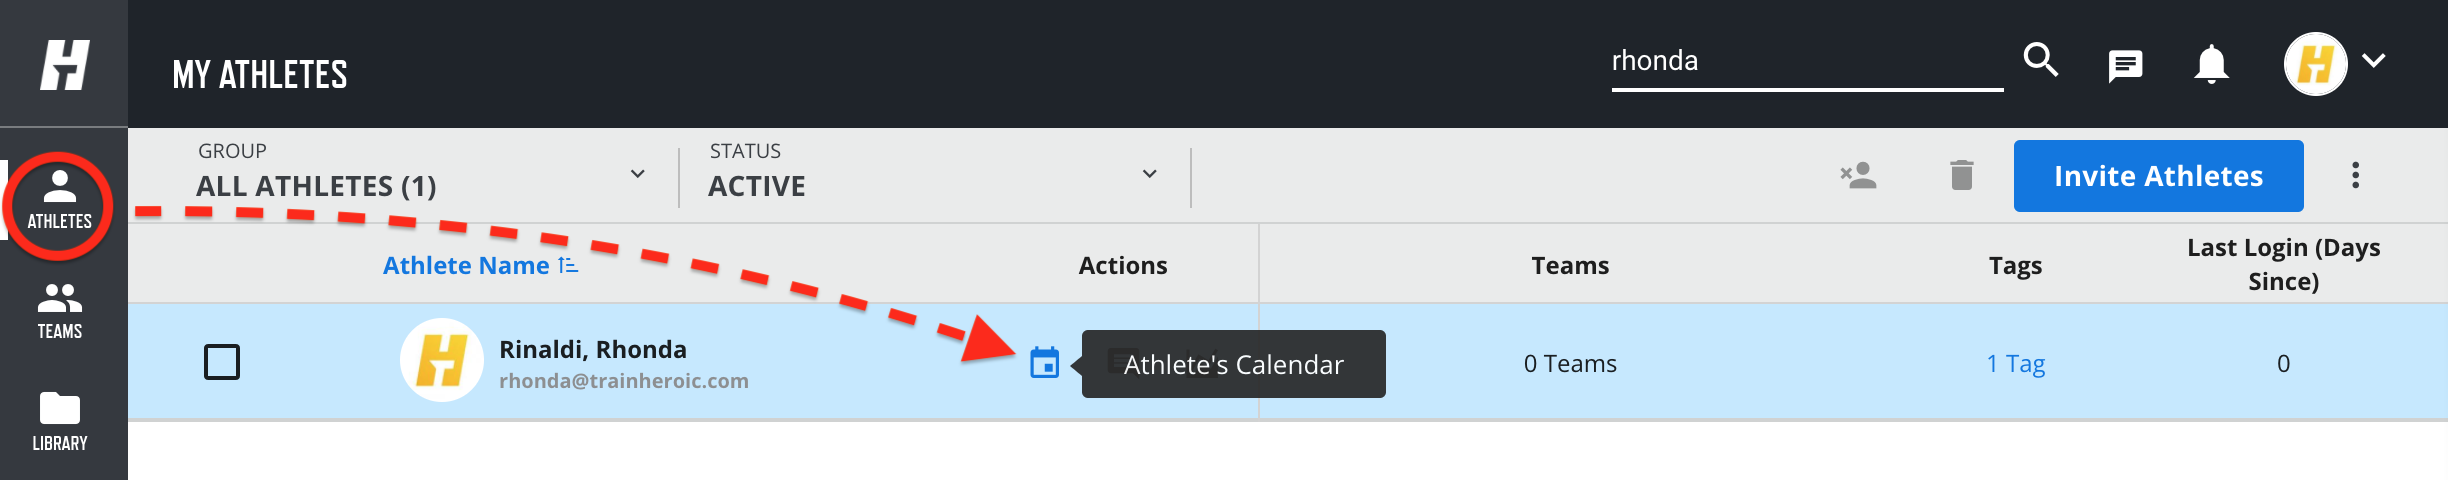Click the remove athlete person icon
The height and width of the screenshot is (480, 2448).
(1858, 175)
